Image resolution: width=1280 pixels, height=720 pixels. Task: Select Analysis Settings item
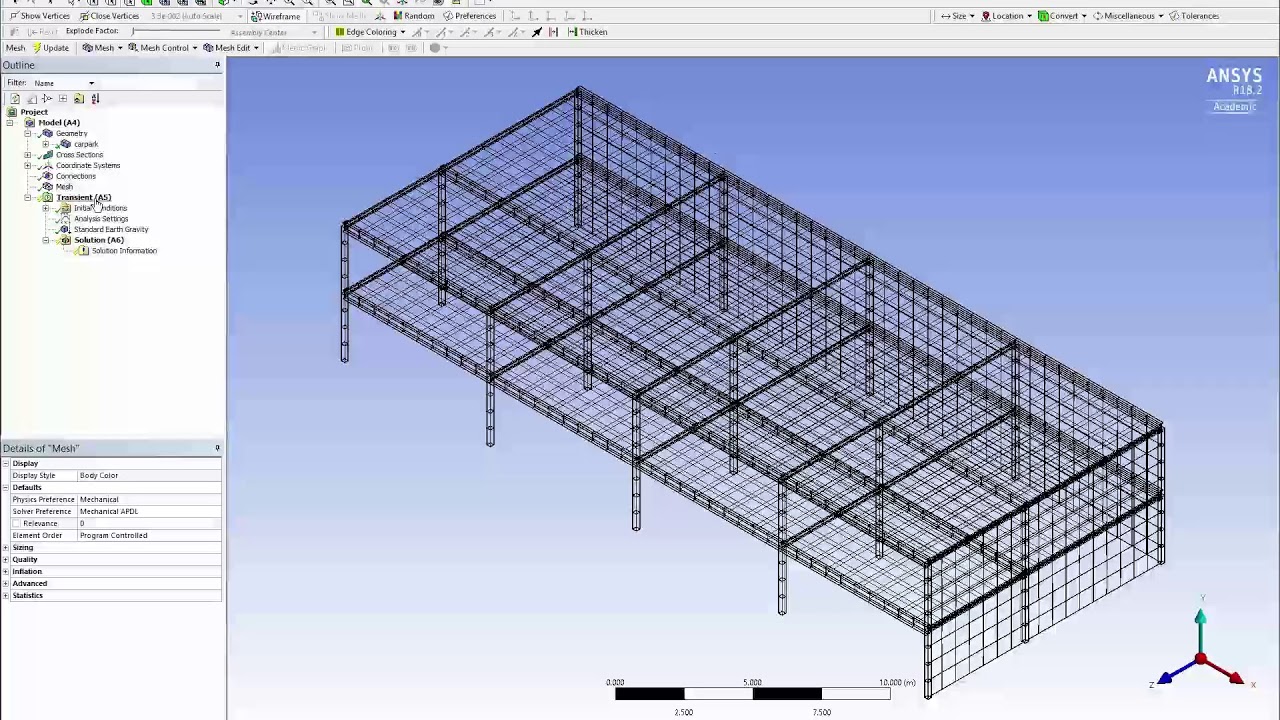coord(101,219)
